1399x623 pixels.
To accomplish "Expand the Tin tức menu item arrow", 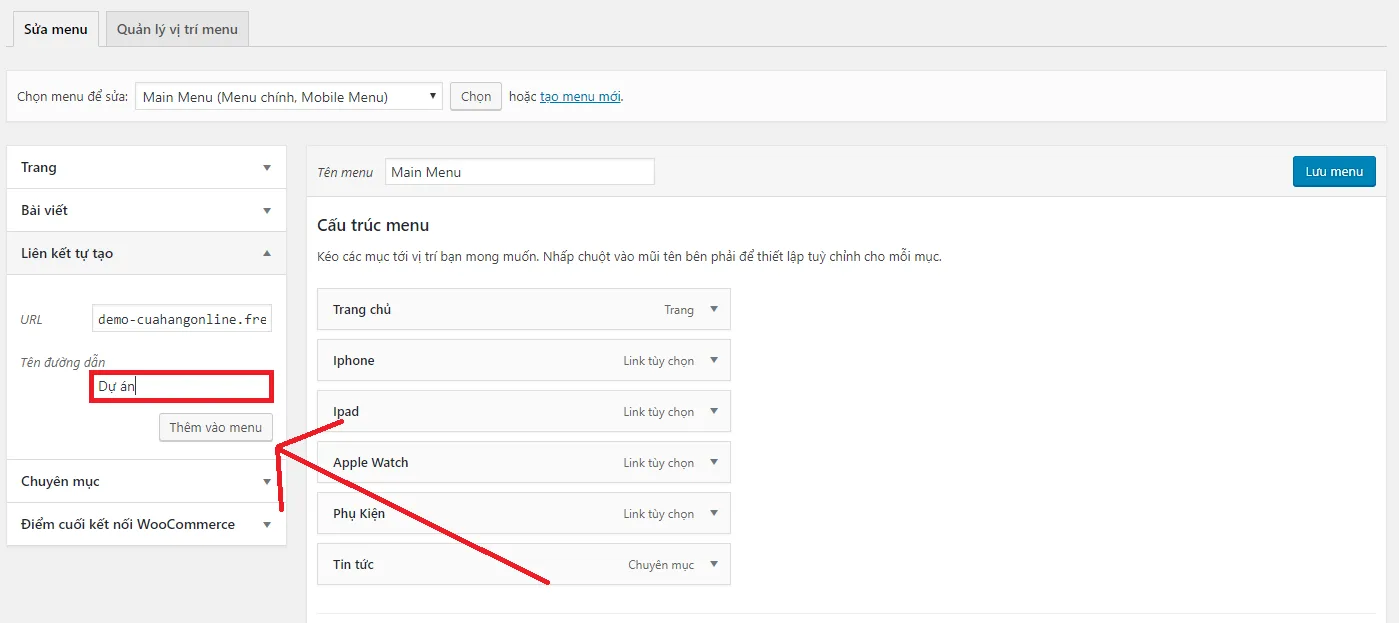I will [714, 564].
